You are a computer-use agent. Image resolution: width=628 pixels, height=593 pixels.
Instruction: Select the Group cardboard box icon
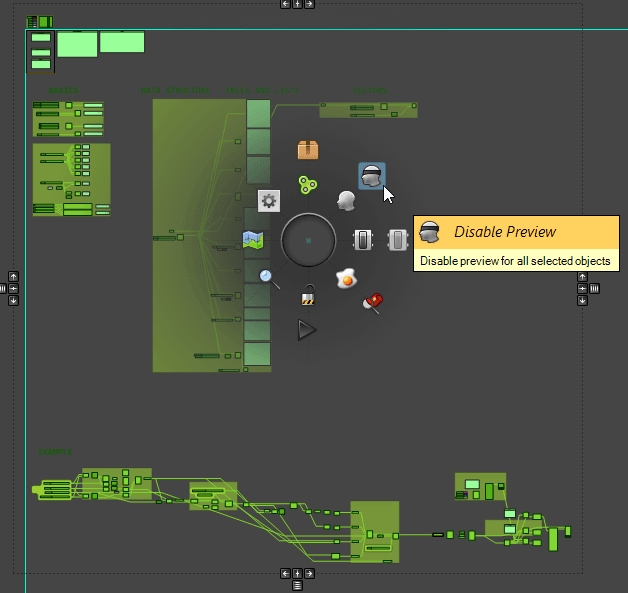(308, 150)
